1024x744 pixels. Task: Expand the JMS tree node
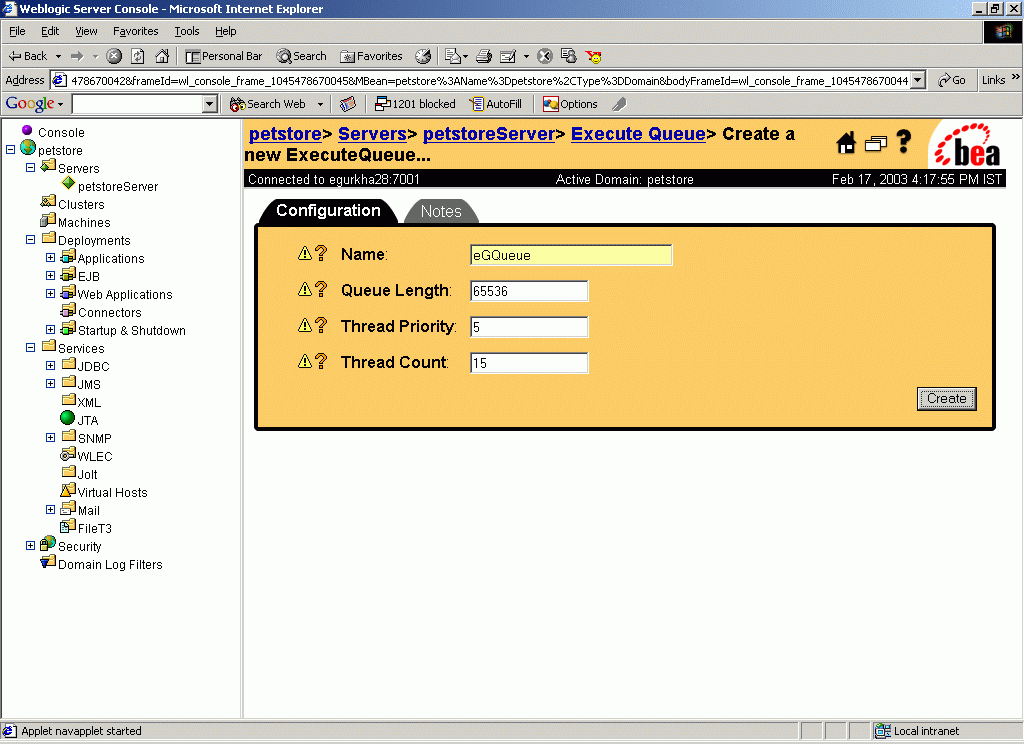[50, 383]
